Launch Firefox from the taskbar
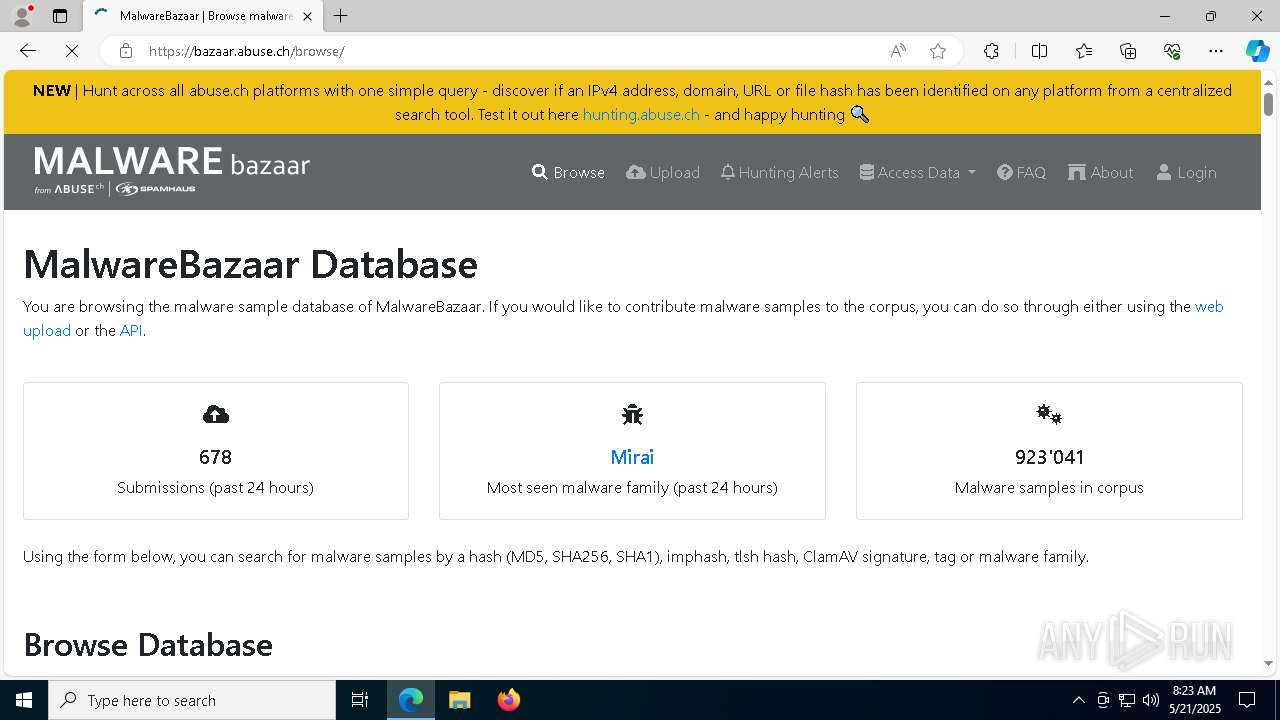Image resolution: width=1280 pixels, height=720 pixels. tap(508, 700)
